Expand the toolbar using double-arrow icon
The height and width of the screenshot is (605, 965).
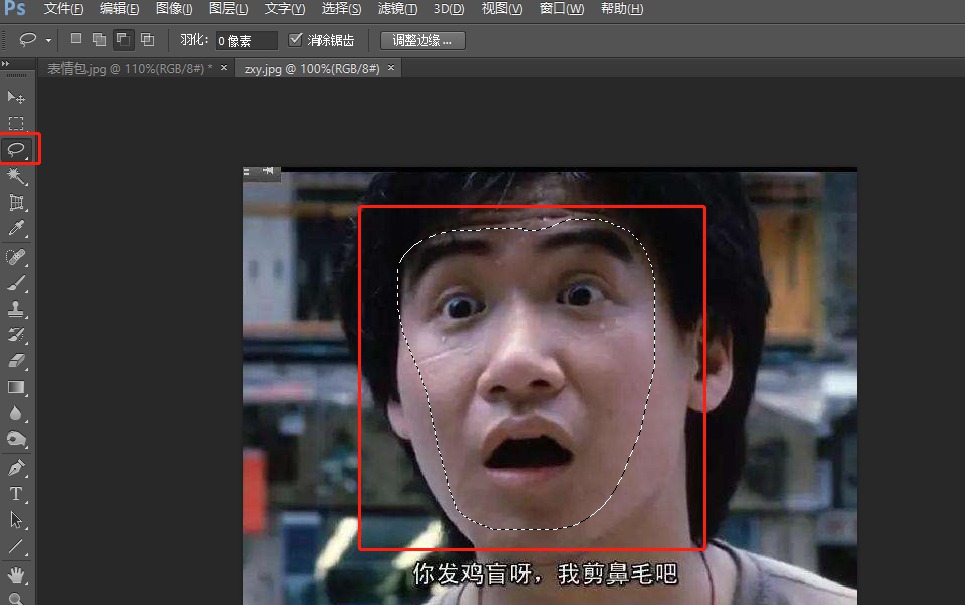(x=6, y=64)
